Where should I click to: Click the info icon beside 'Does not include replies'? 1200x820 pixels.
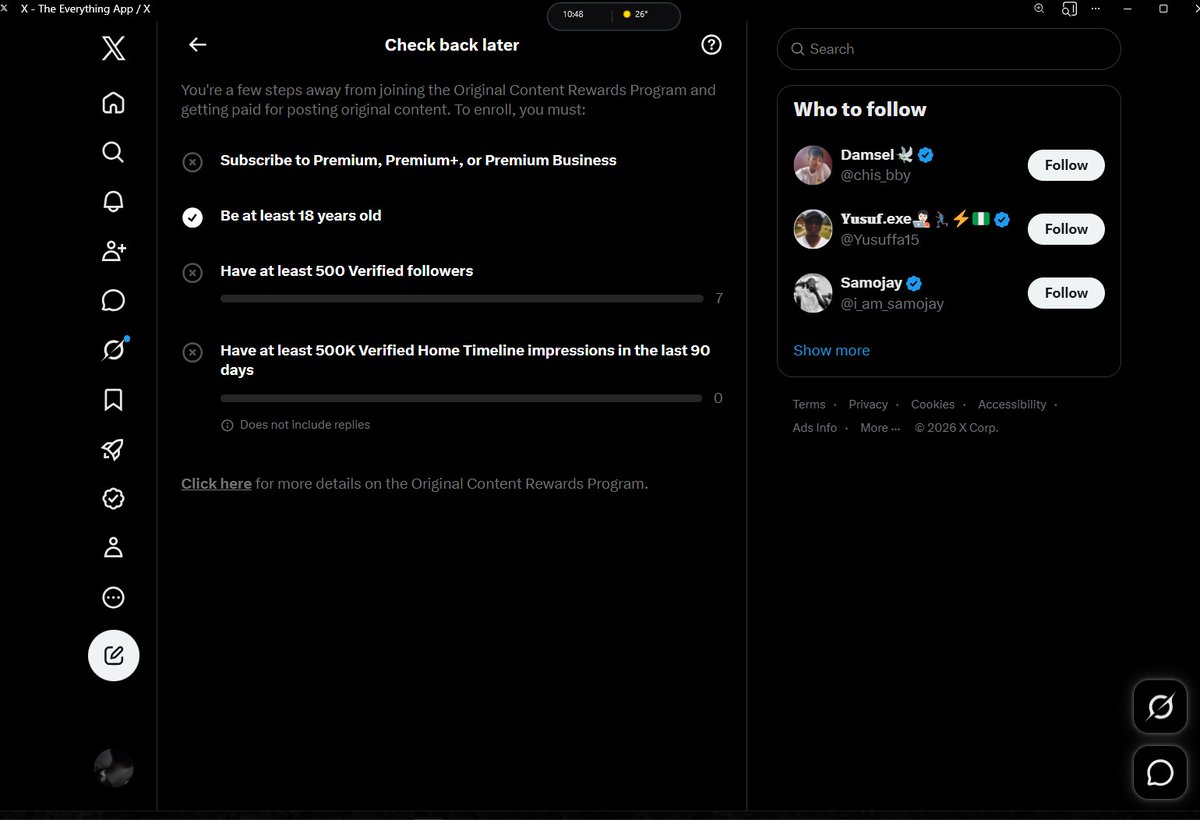click(x=227, y=425)
